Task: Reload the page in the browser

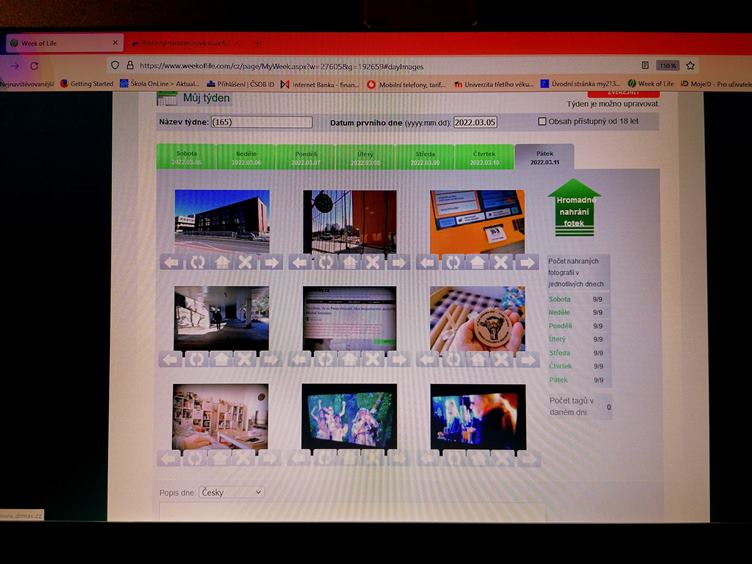Action: pos(34,66)
